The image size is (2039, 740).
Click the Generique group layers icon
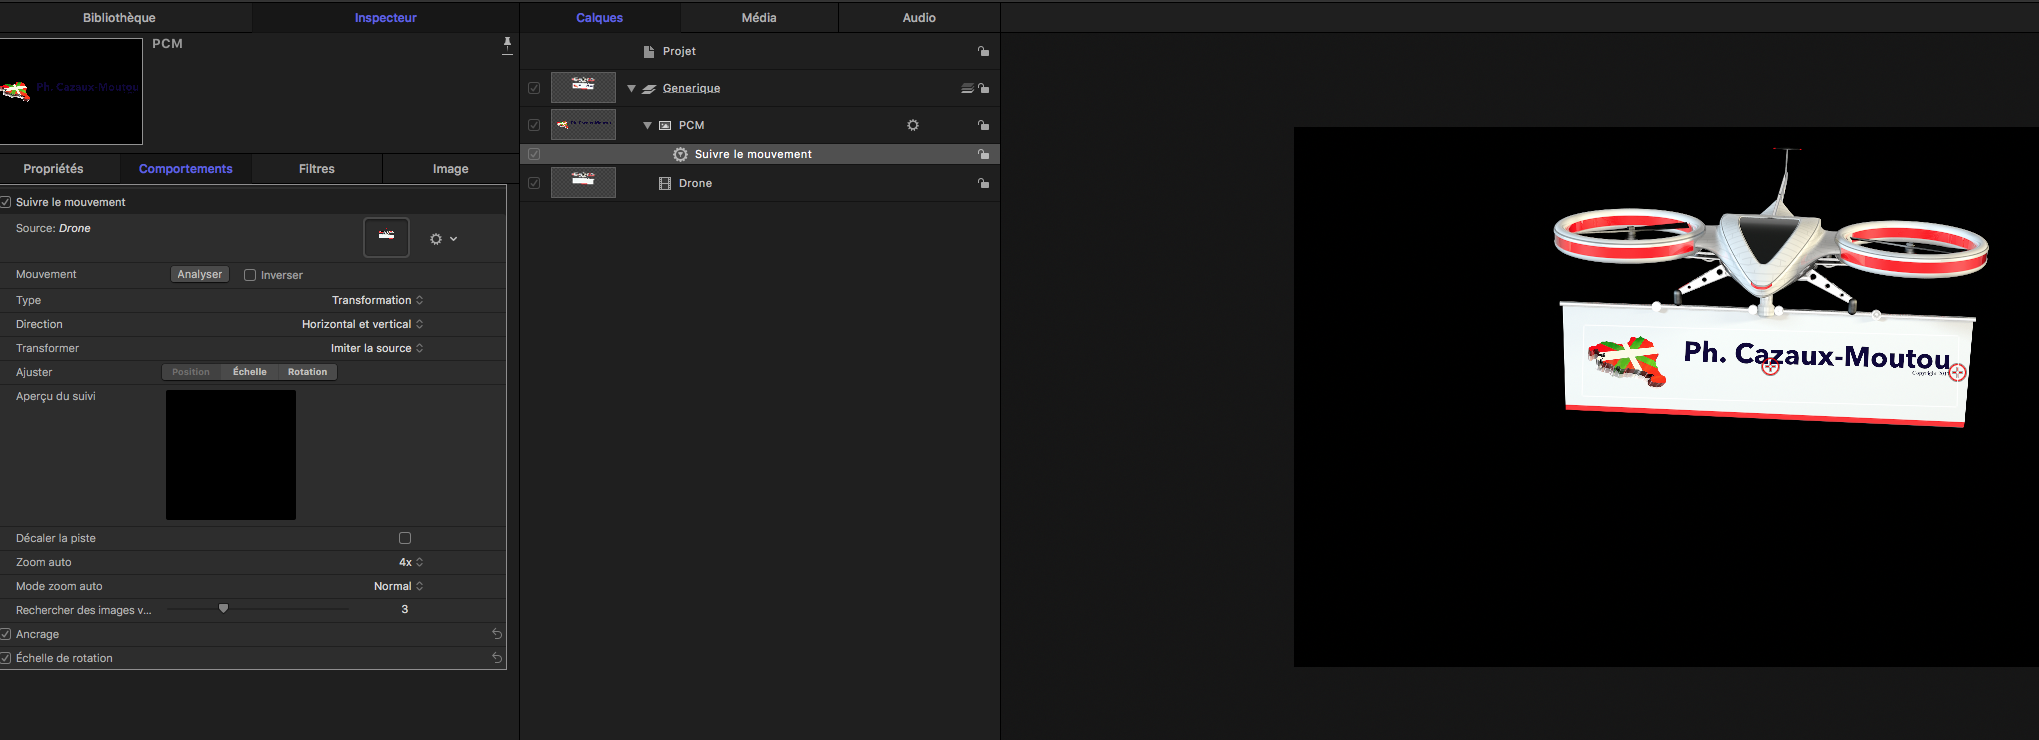tap(649, 89)
